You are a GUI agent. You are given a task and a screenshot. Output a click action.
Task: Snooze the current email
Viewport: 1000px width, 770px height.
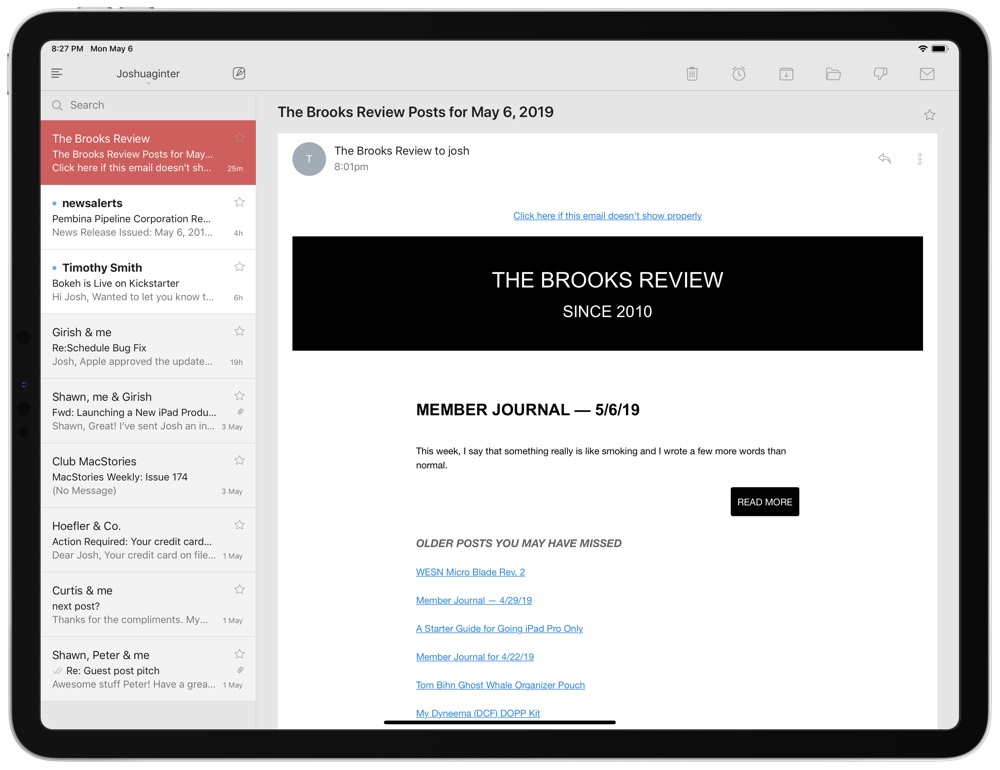click(738, 73)
